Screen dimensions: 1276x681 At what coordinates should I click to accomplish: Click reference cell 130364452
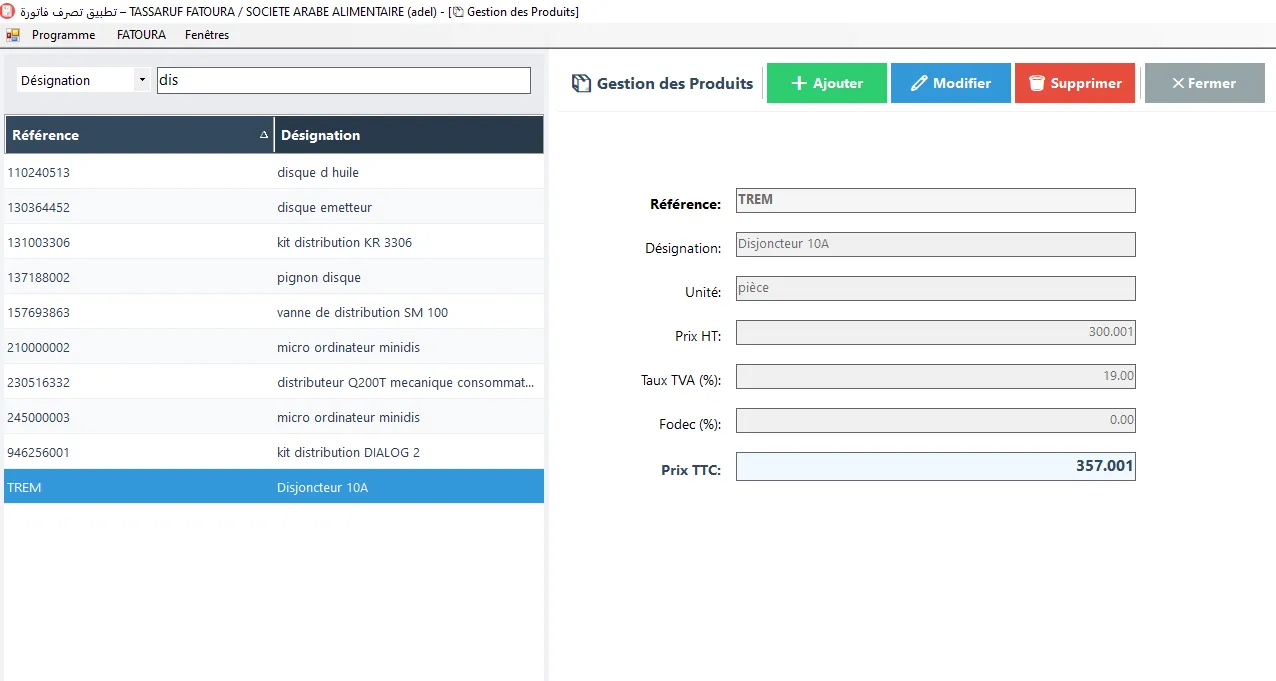pyautogui.click(x=139, y=207)
